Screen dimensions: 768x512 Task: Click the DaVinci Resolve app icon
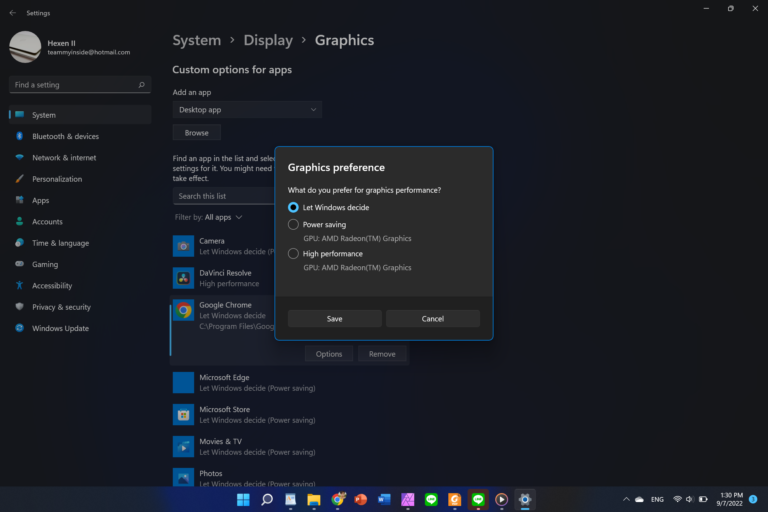tap(183, 277)
